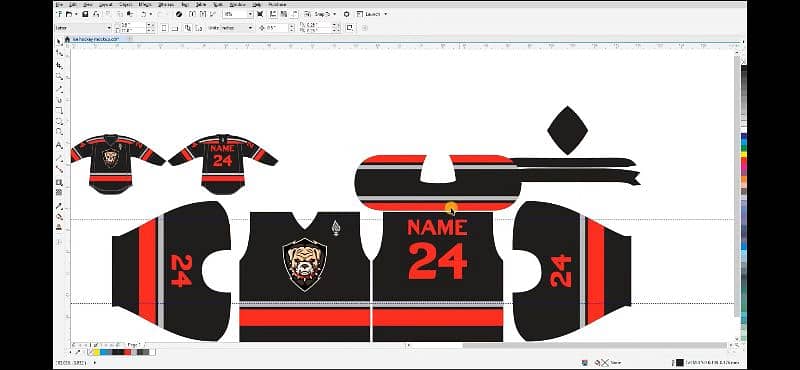Open the Welcome screen home icon
800x370 pixels.
[x=67, y=39]
